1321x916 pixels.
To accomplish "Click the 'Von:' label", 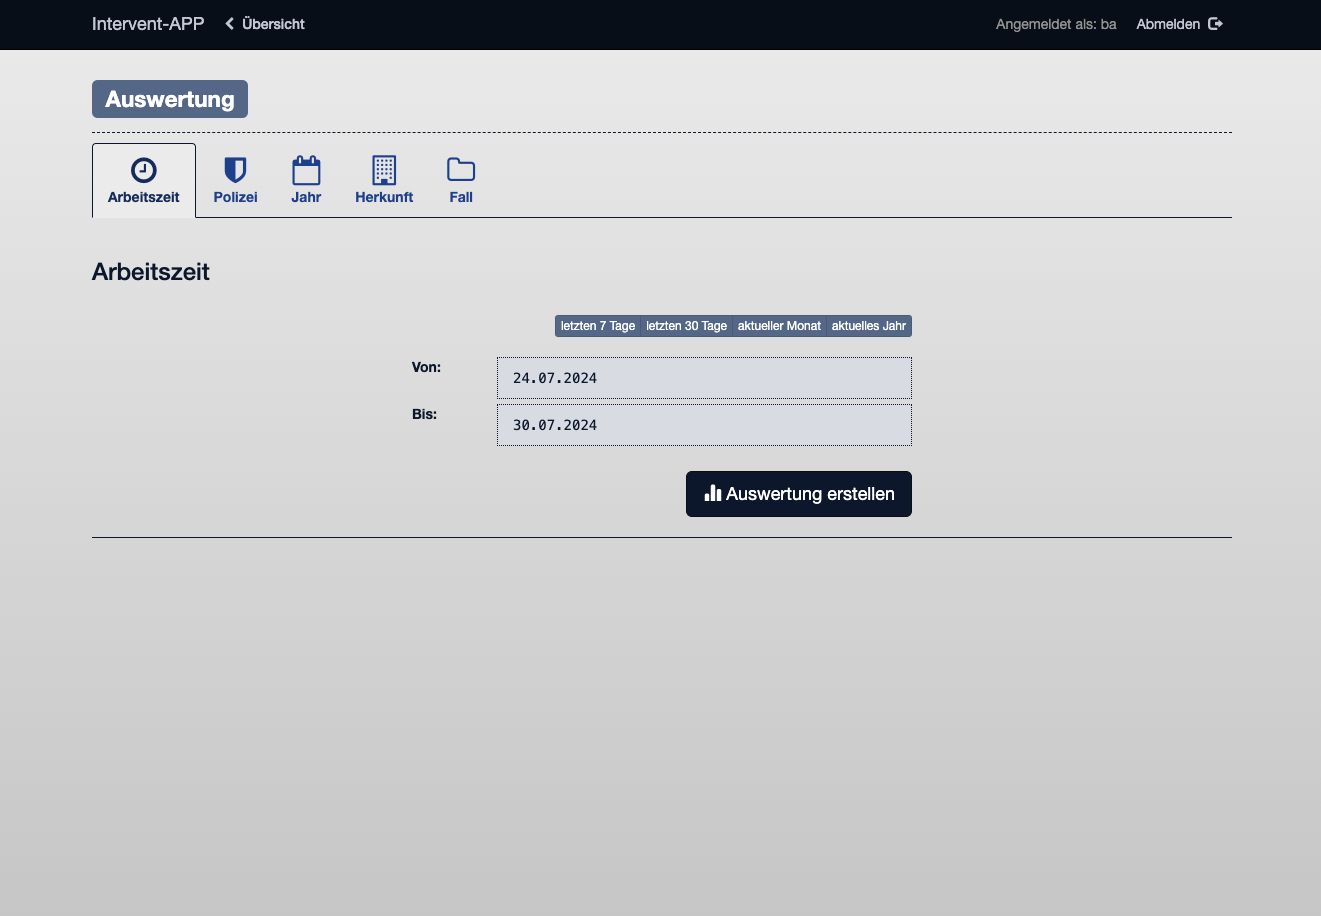I will (426, 367).
